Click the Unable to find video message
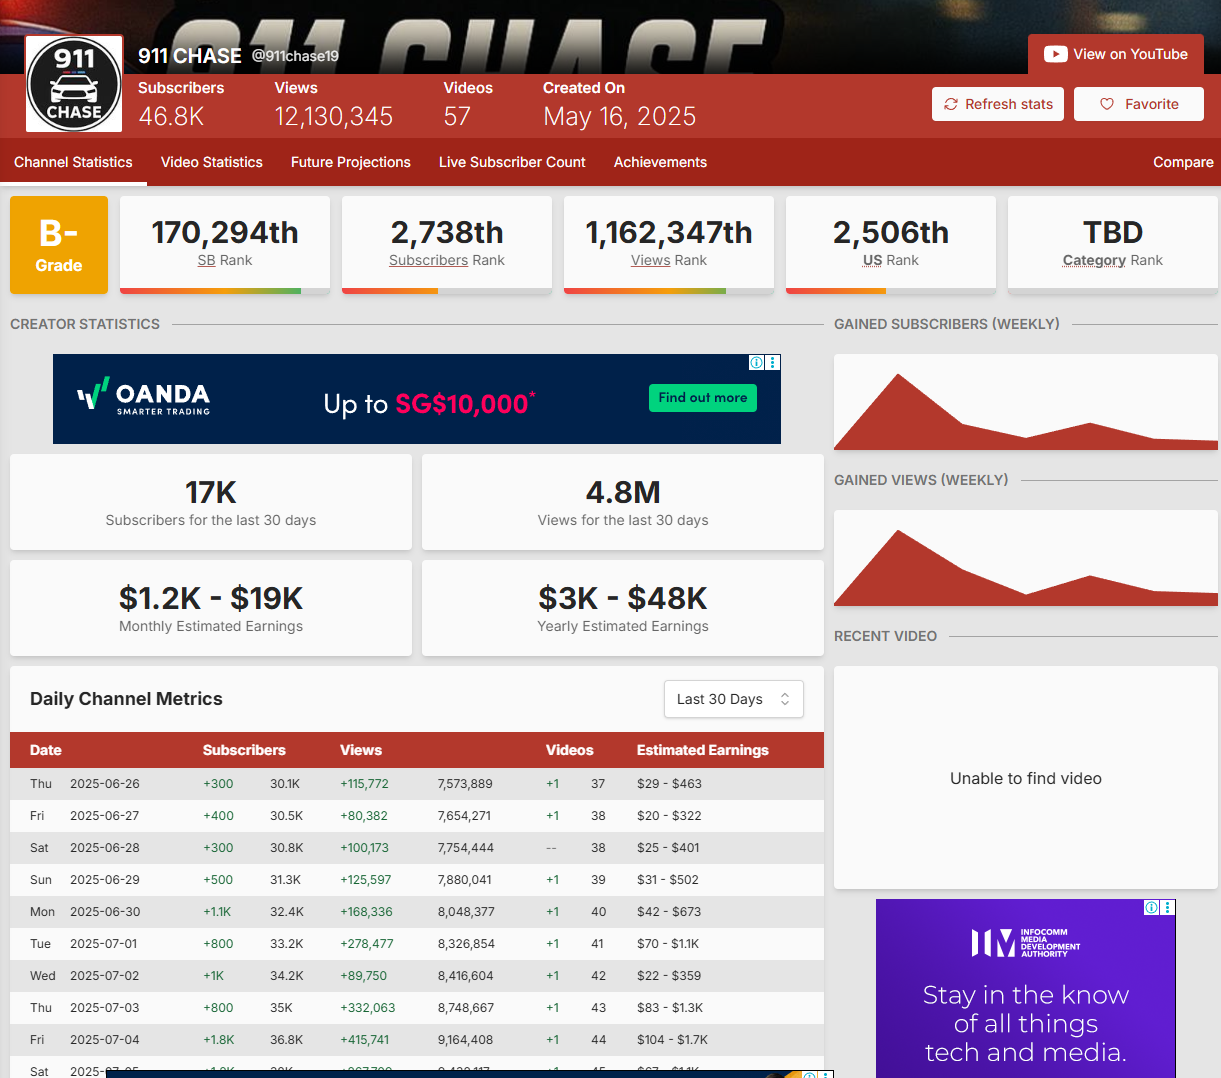The image size is (1221, 1078). (x=1026, y=778)
